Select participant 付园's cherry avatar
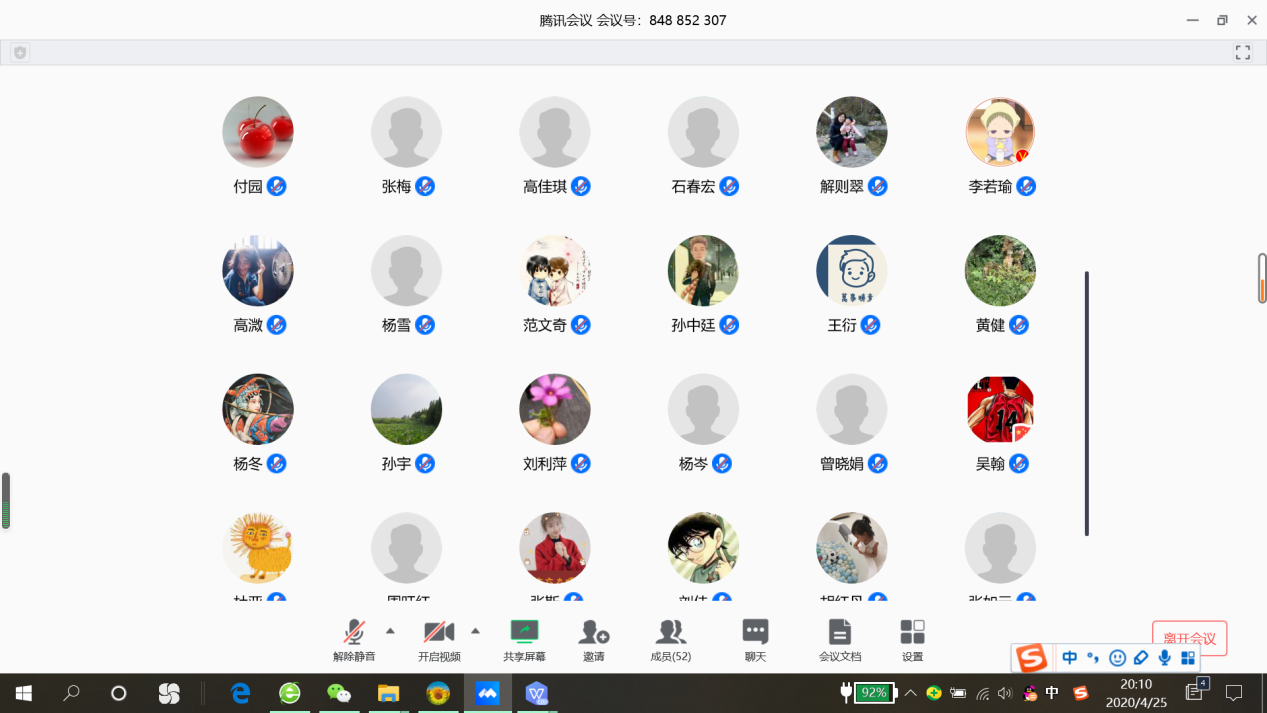Viewport: 1267px width, 713px height. (x=258, y=132)
